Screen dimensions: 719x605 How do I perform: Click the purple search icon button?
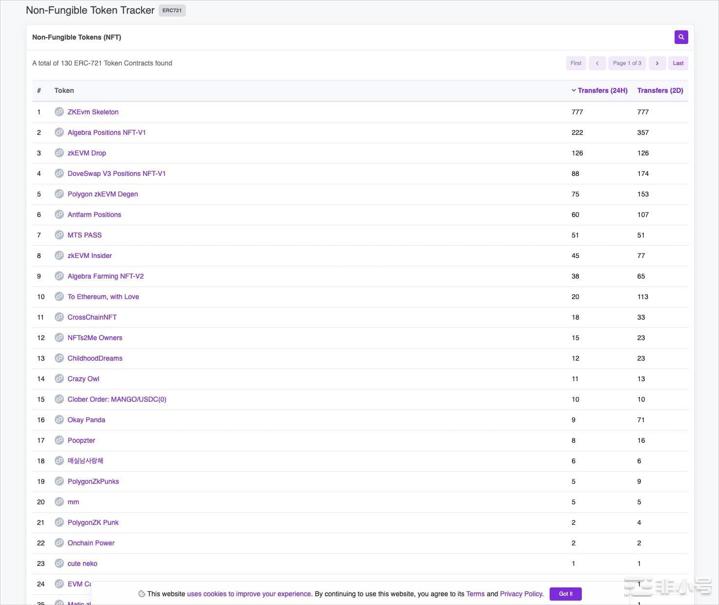681,37
